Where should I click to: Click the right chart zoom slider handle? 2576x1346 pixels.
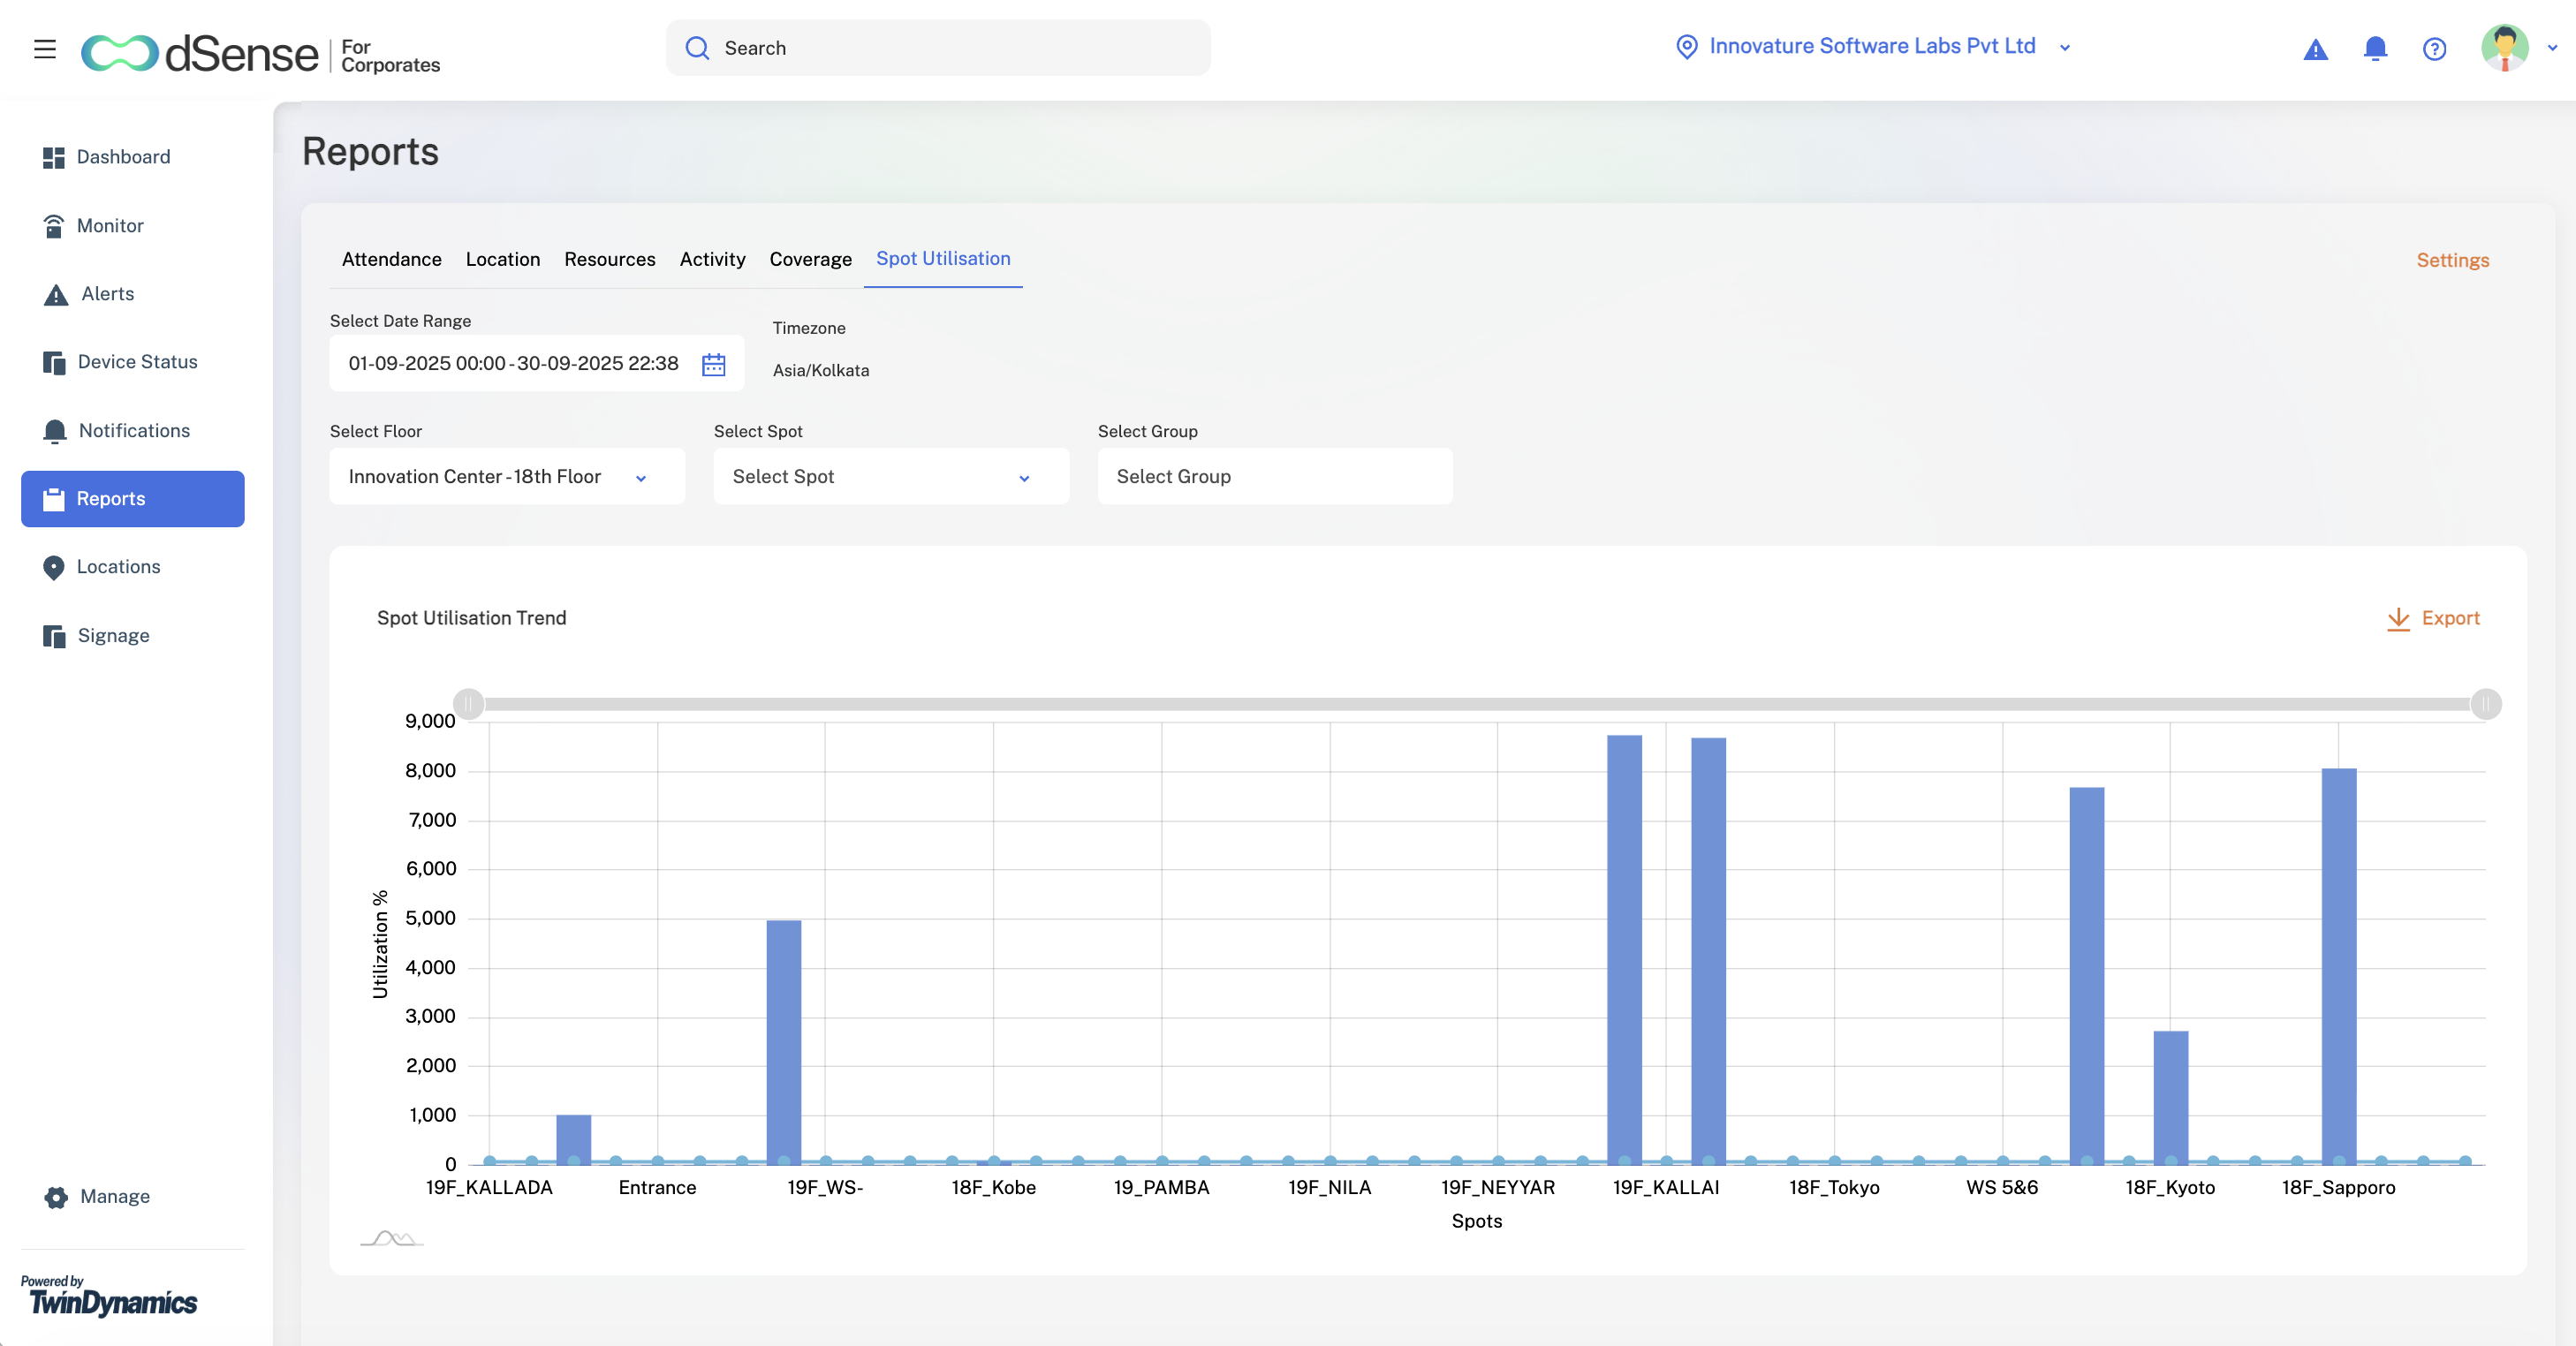coord(2486,704)
